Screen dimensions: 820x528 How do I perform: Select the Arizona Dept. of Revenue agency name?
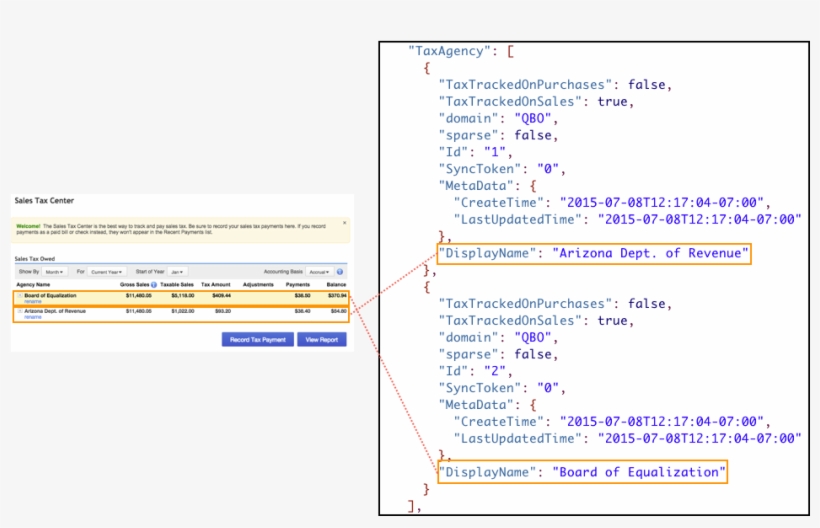pyautogui.click(x=55, y=311)
